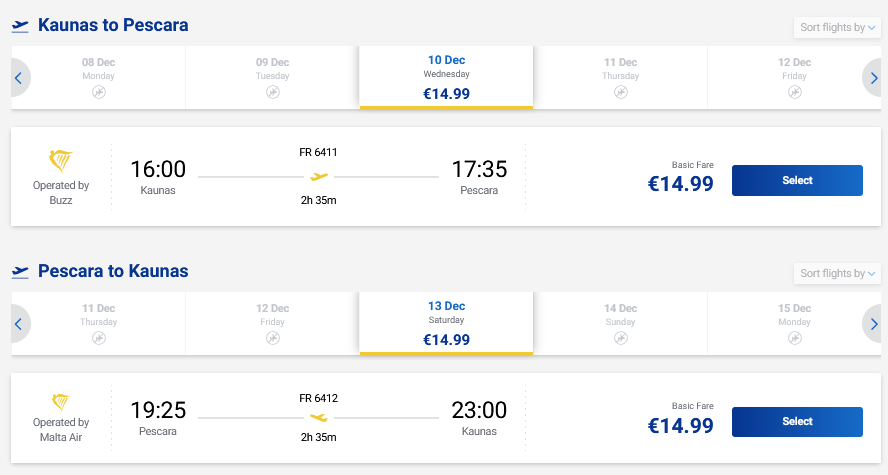Click the no-flight icon under 09 Dec Tuesday
The height and width of the screenshot is (475, 888).
tap(273, 92)
